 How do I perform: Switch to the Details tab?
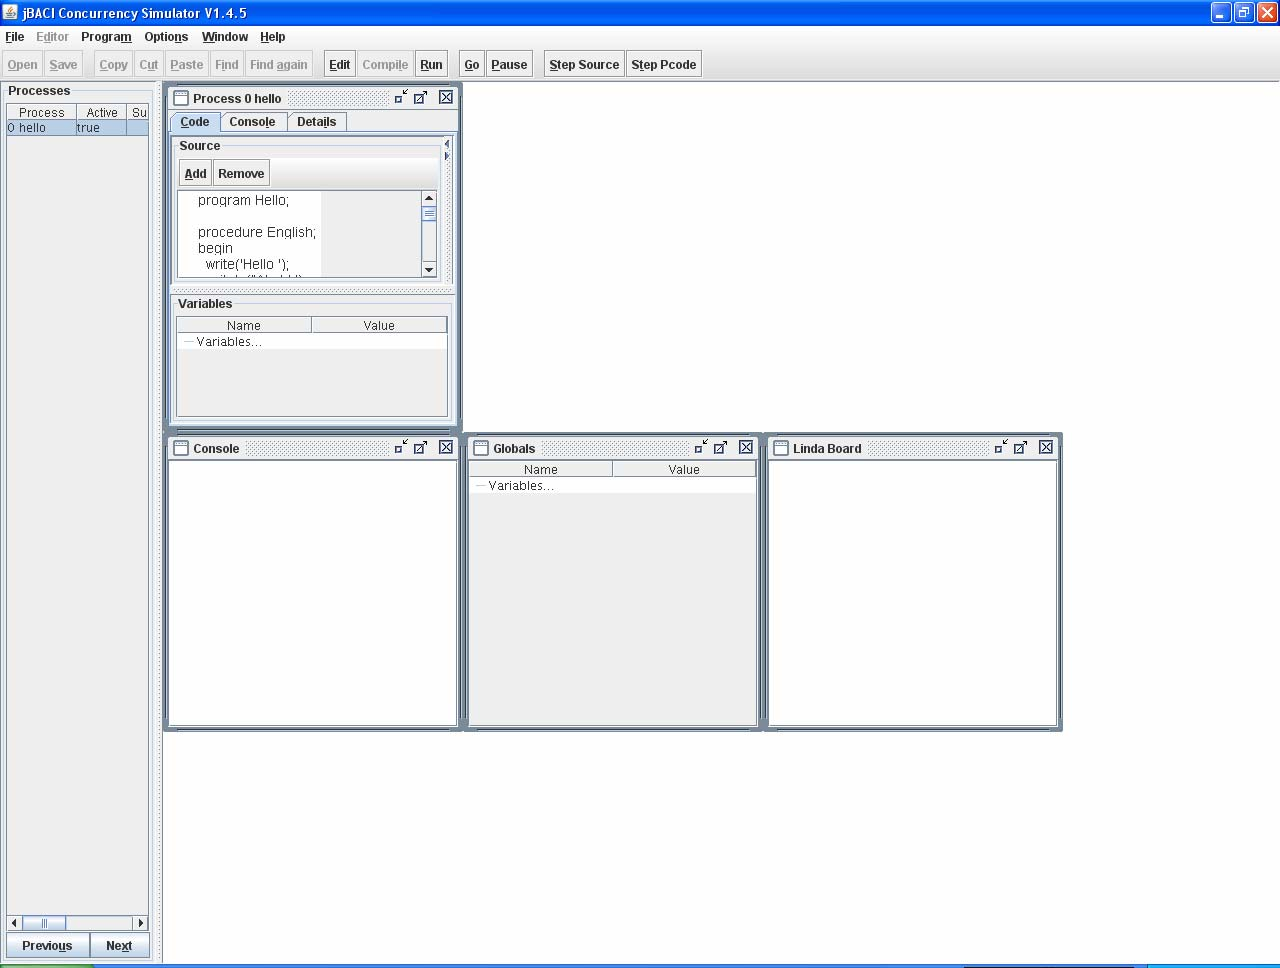coord(317,122)
